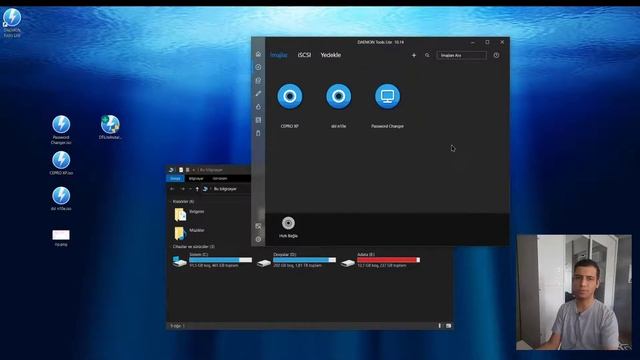Select the Adata (E:) drive

(380, 260)
